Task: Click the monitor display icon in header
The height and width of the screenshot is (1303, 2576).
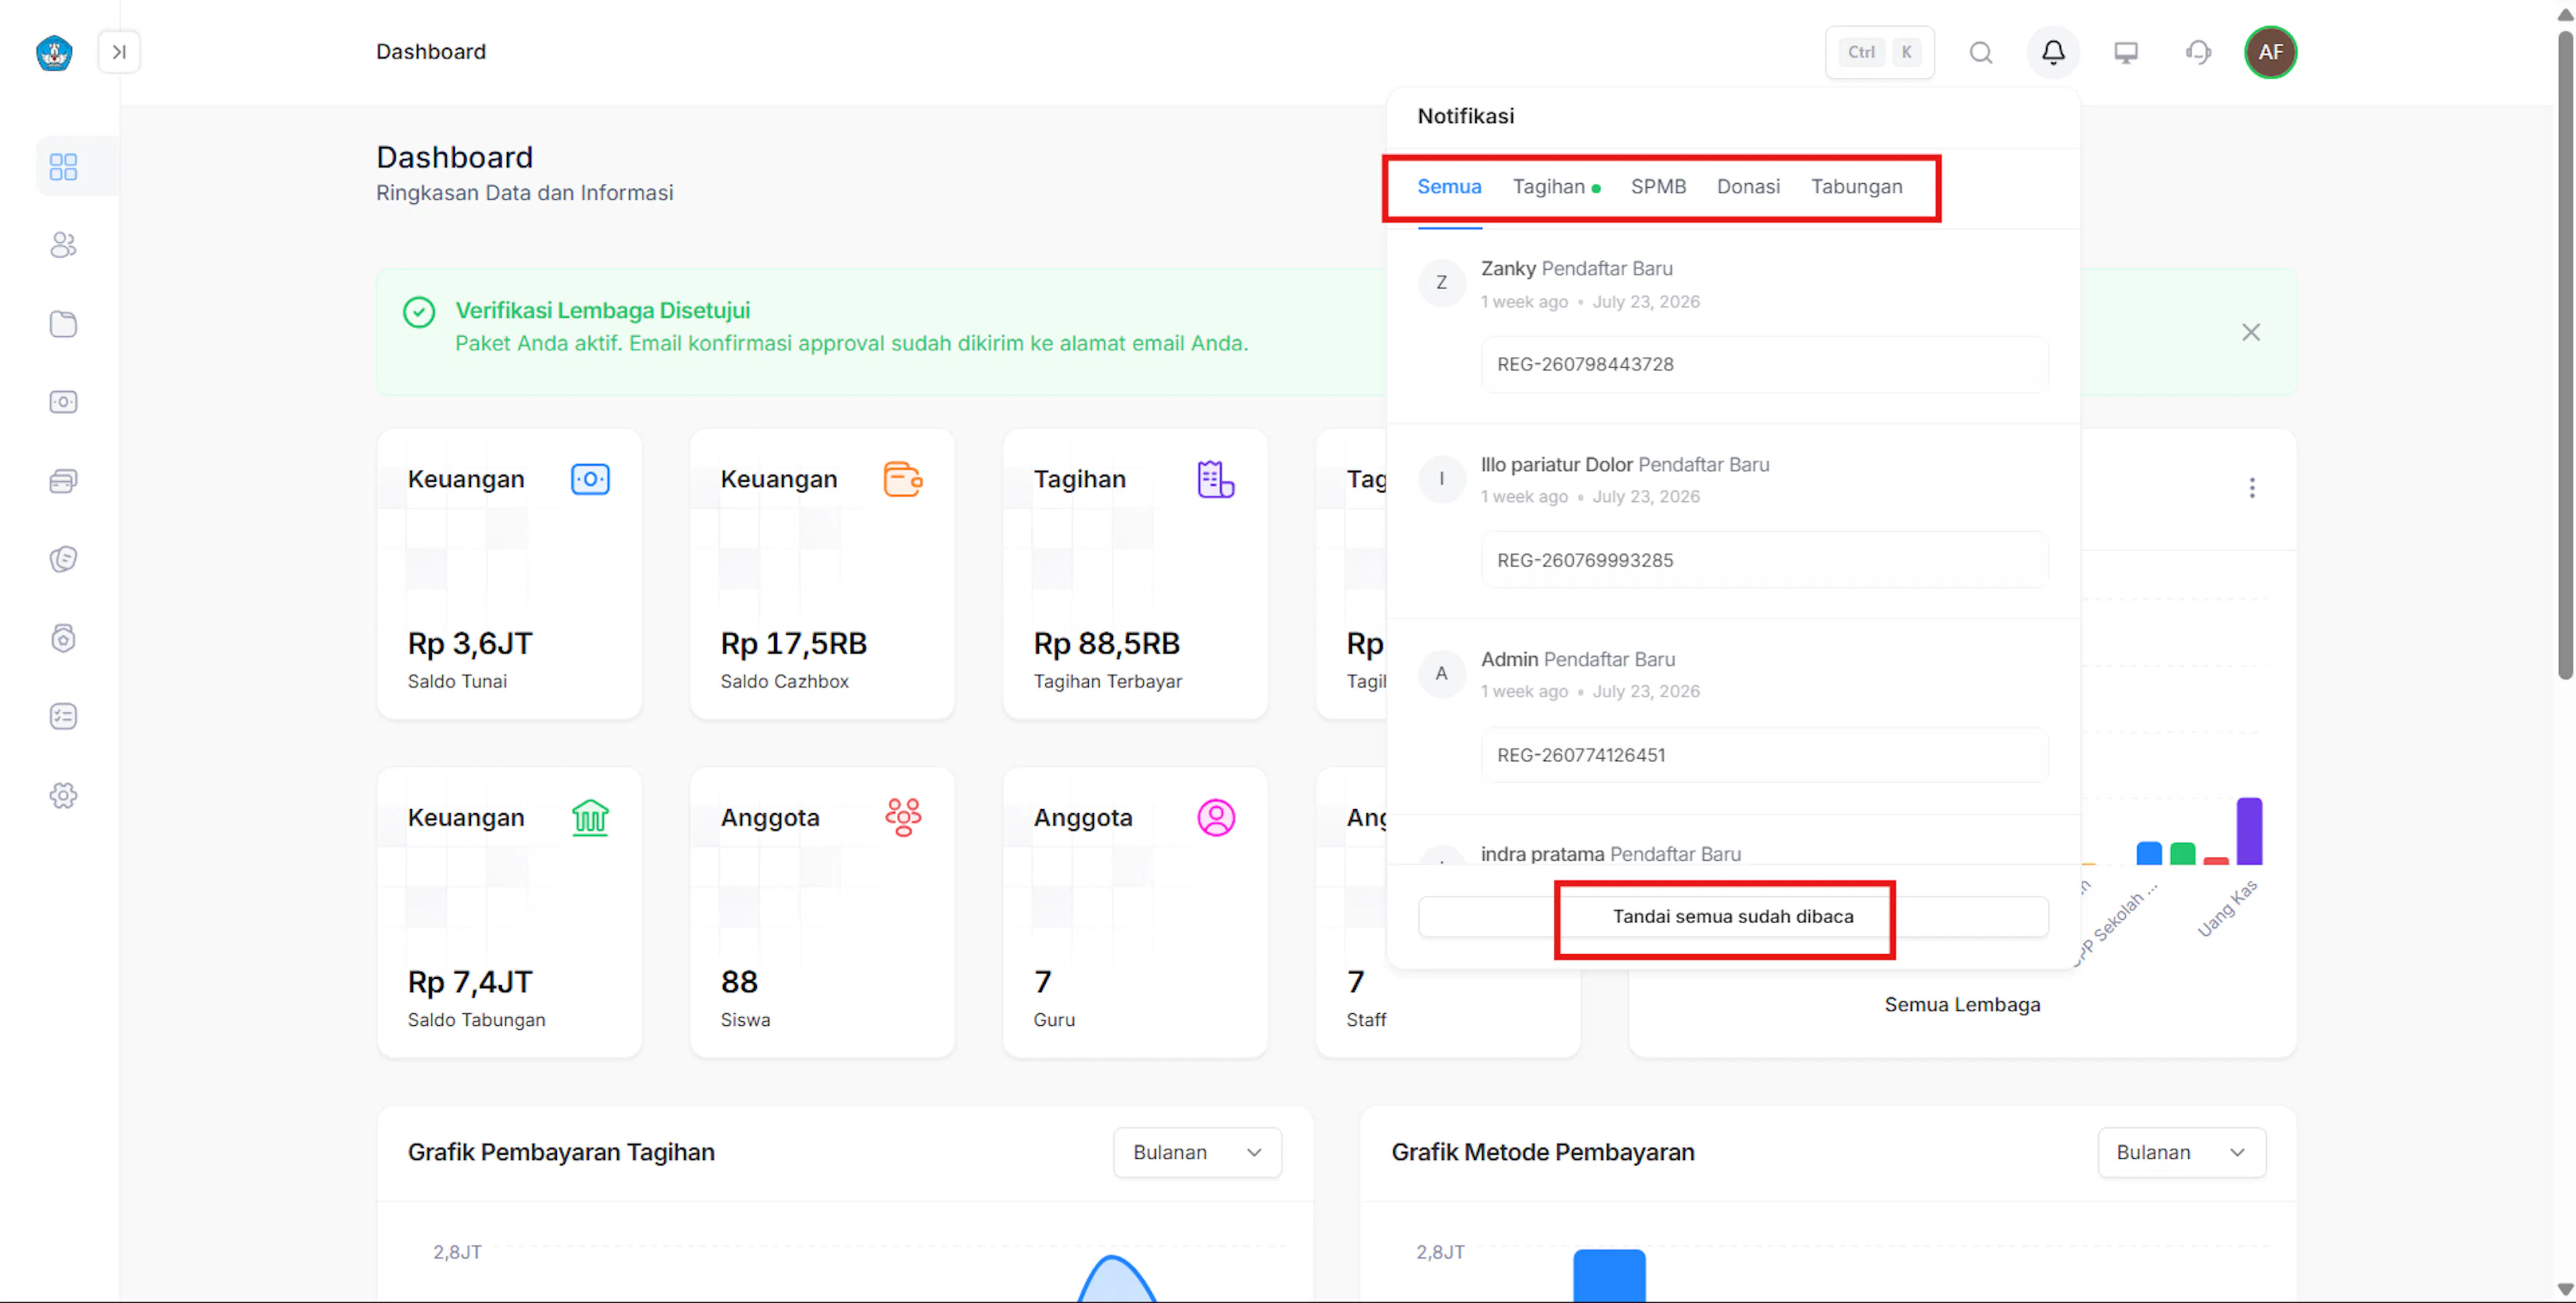Action: click(2125, 52)
